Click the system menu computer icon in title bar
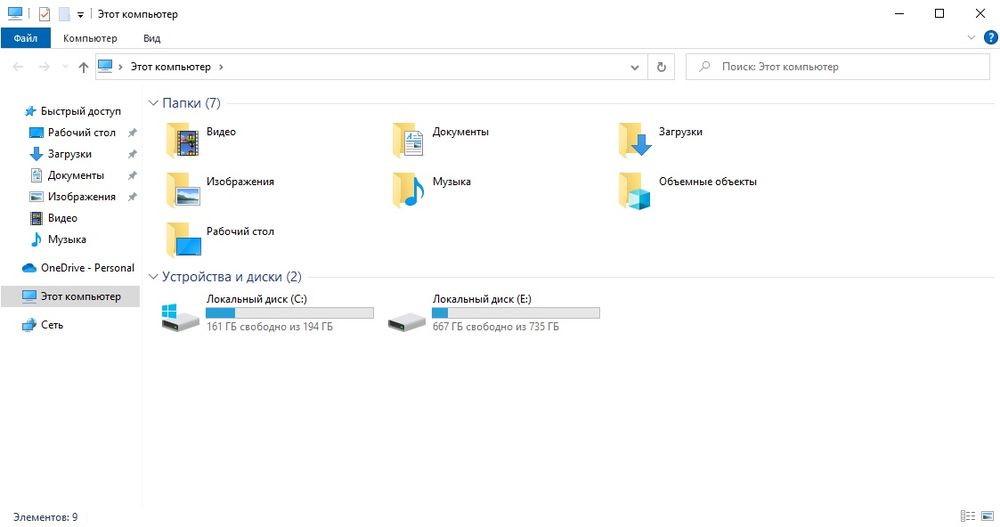Image resolution: width=1000 pixels, height=527 pixels. [15, 13]
